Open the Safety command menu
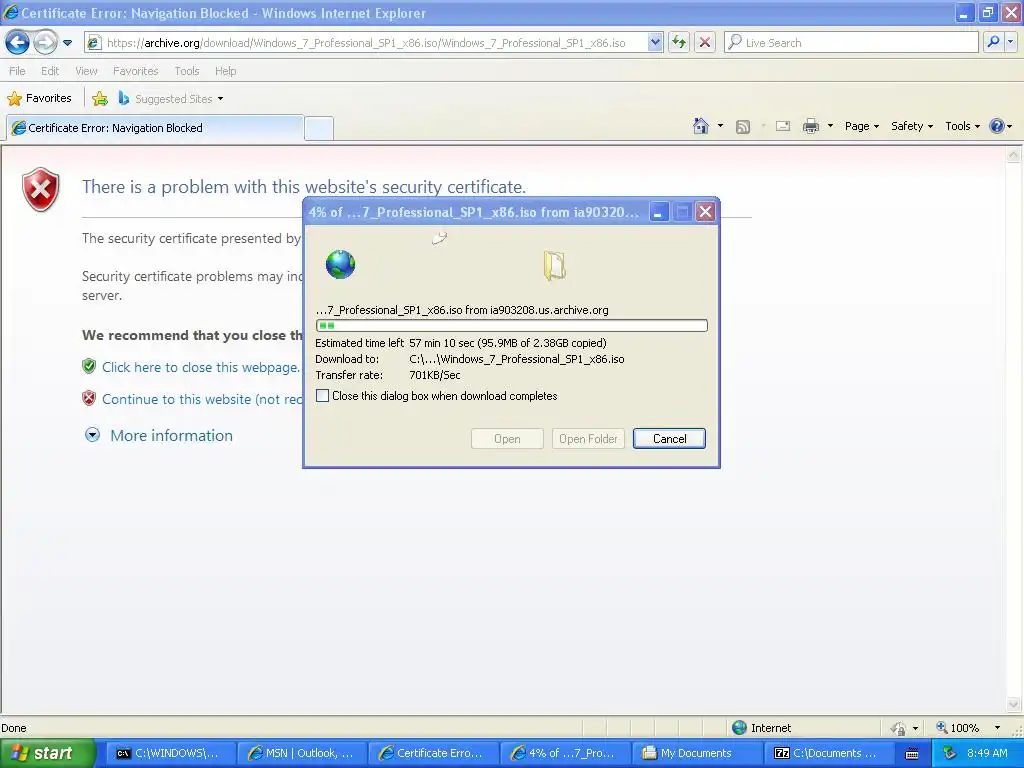The width and height of the screenshot is (1024, 768). click(912, 126)
